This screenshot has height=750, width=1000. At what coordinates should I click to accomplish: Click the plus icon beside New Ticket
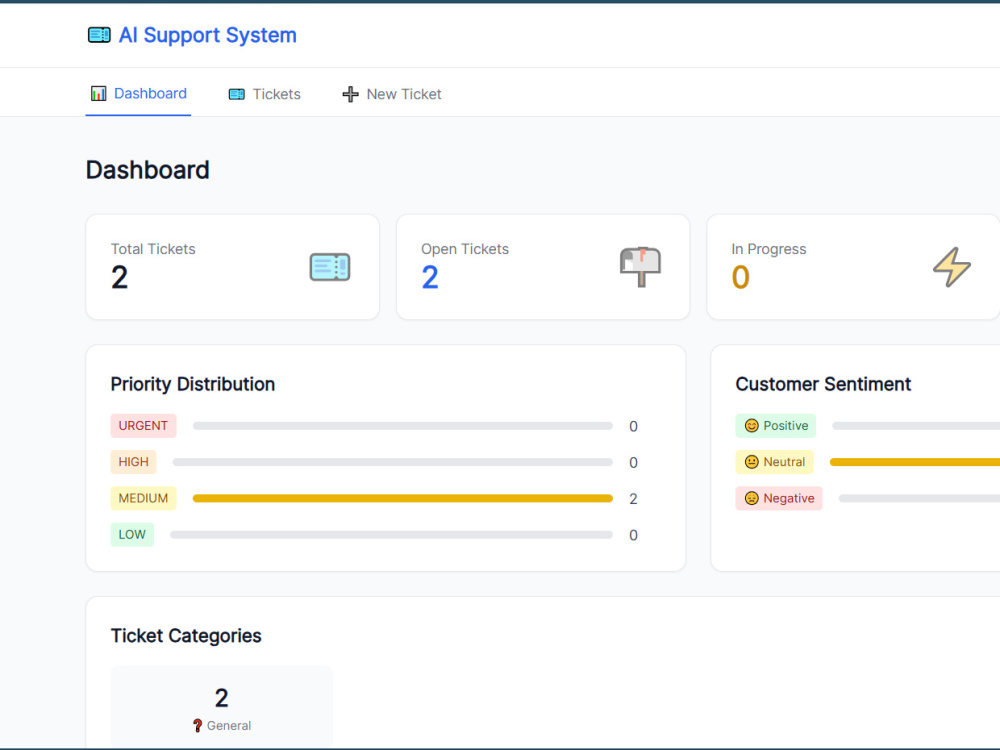pos(350,94)
